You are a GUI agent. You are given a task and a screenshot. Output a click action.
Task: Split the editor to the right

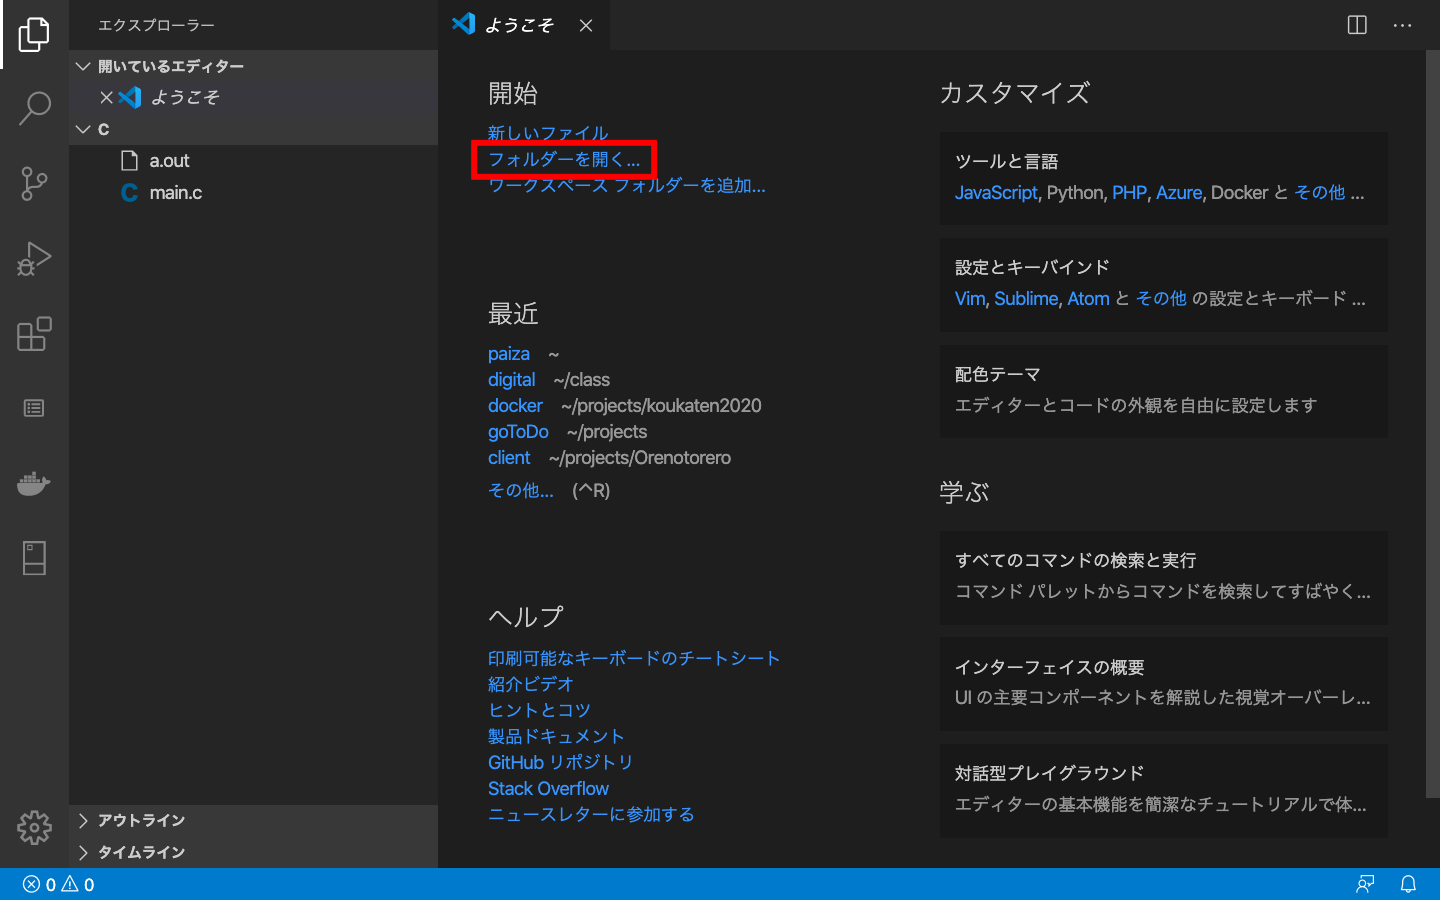pos(1356,26)
